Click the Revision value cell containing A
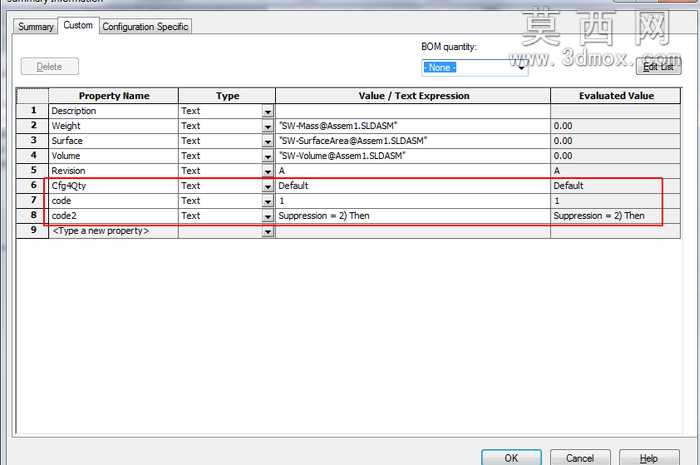 coord(413,170)
